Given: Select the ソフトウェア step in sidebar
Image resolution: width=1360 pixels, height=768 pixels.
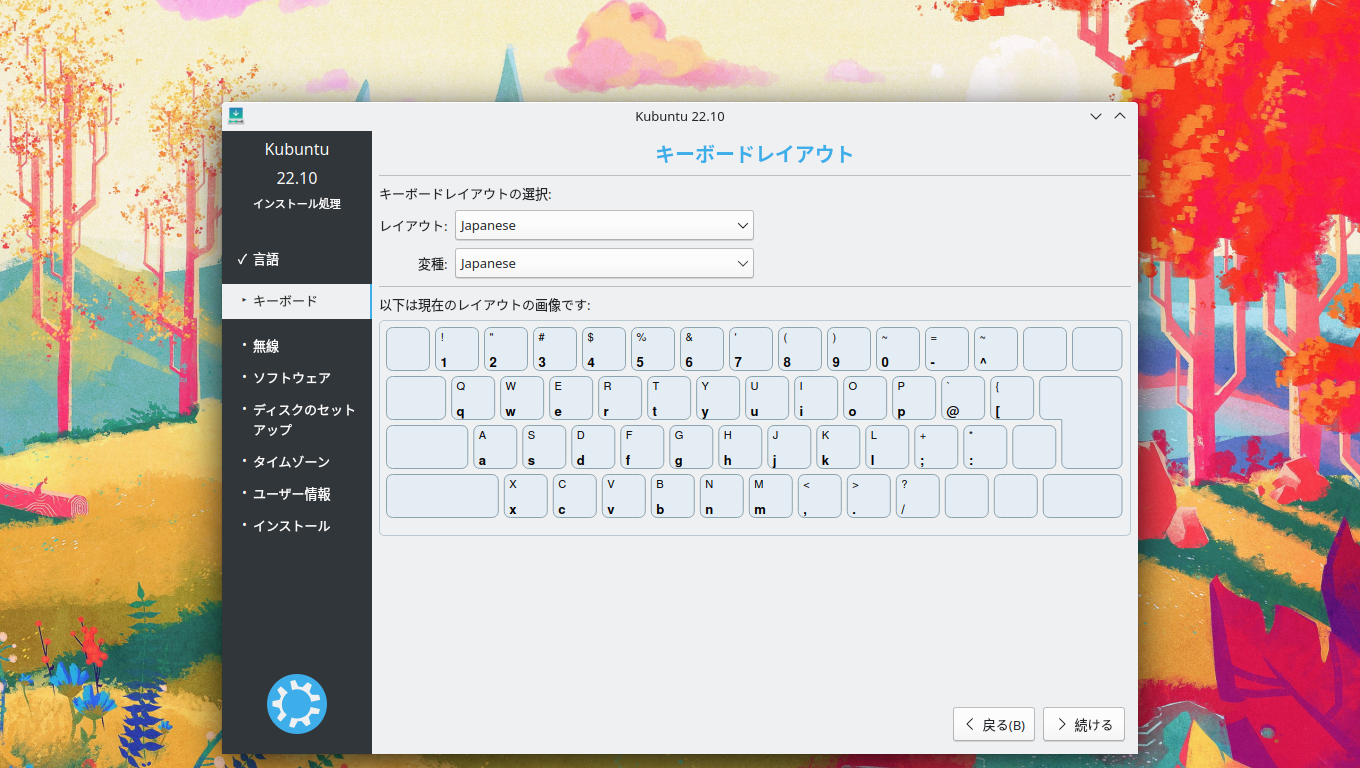Looking at the screenshot, I should click(x=291, y=378).
